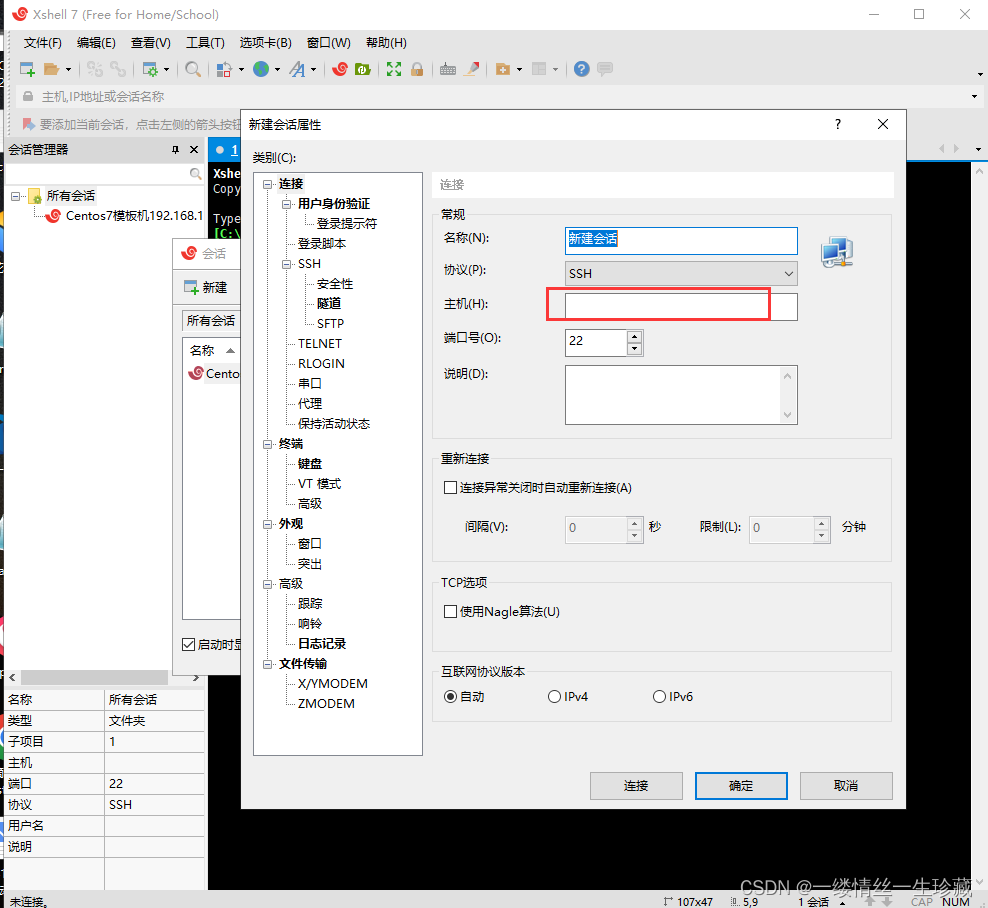
Task: Click the green Fullscreen arrows icon
Action: 394,69
